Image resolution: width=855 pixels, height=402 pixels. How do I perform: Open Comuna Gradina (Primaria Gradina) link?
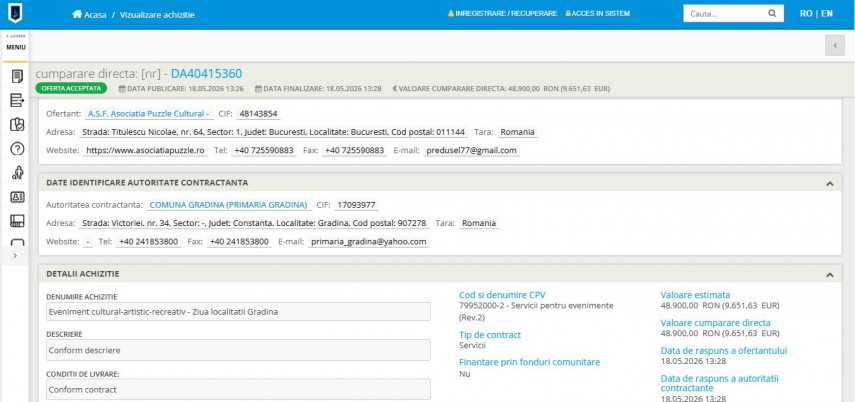click(228, 205)
